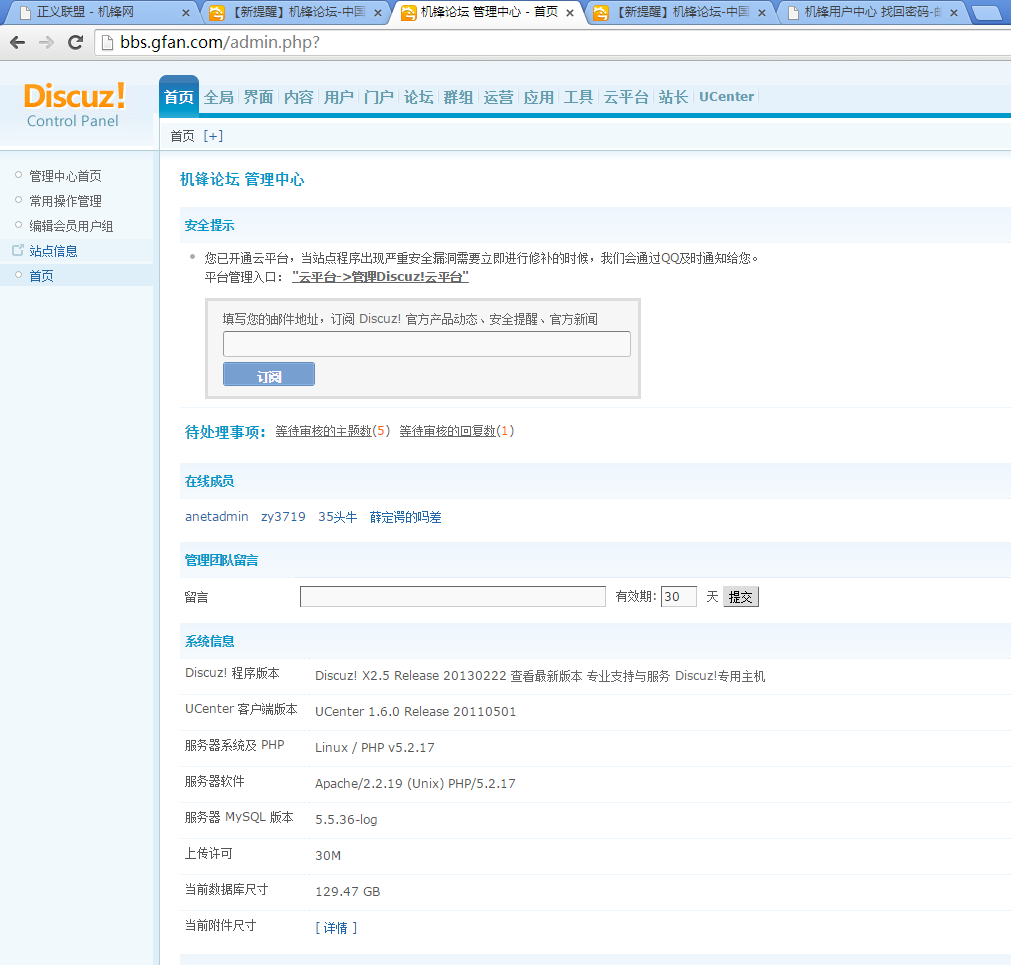The height and width of the screenshot is (965, 1011).
Task: Focus the 留言 message input field
Action: (x=453, y=596)
